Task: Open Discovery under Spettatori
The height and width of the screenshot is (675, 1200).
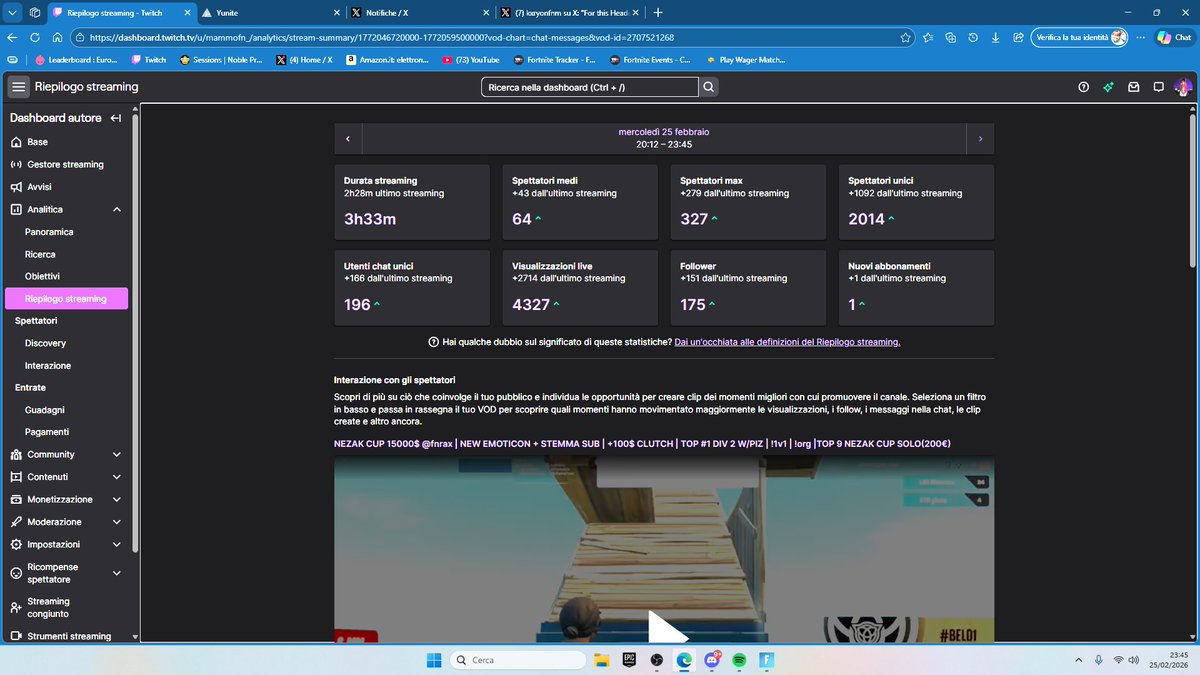Action: 66,343
